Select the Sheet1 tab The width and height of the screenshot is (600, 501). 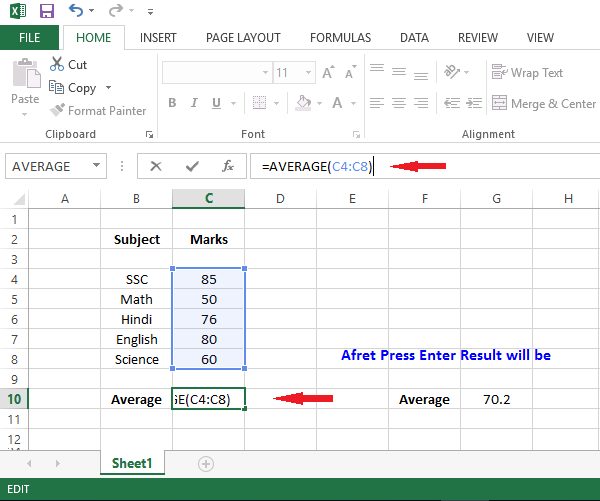[x=132, y=463]
